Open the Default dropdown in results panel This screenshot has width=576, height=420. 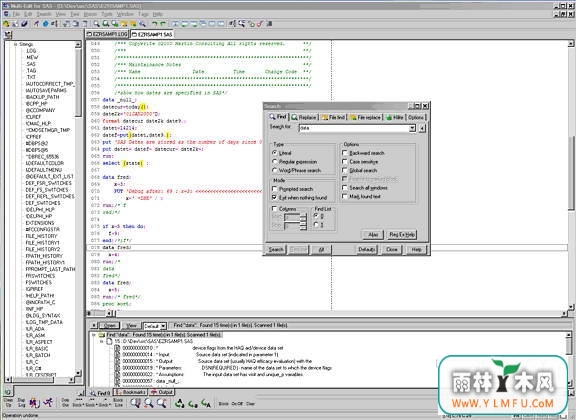point(163,326)
